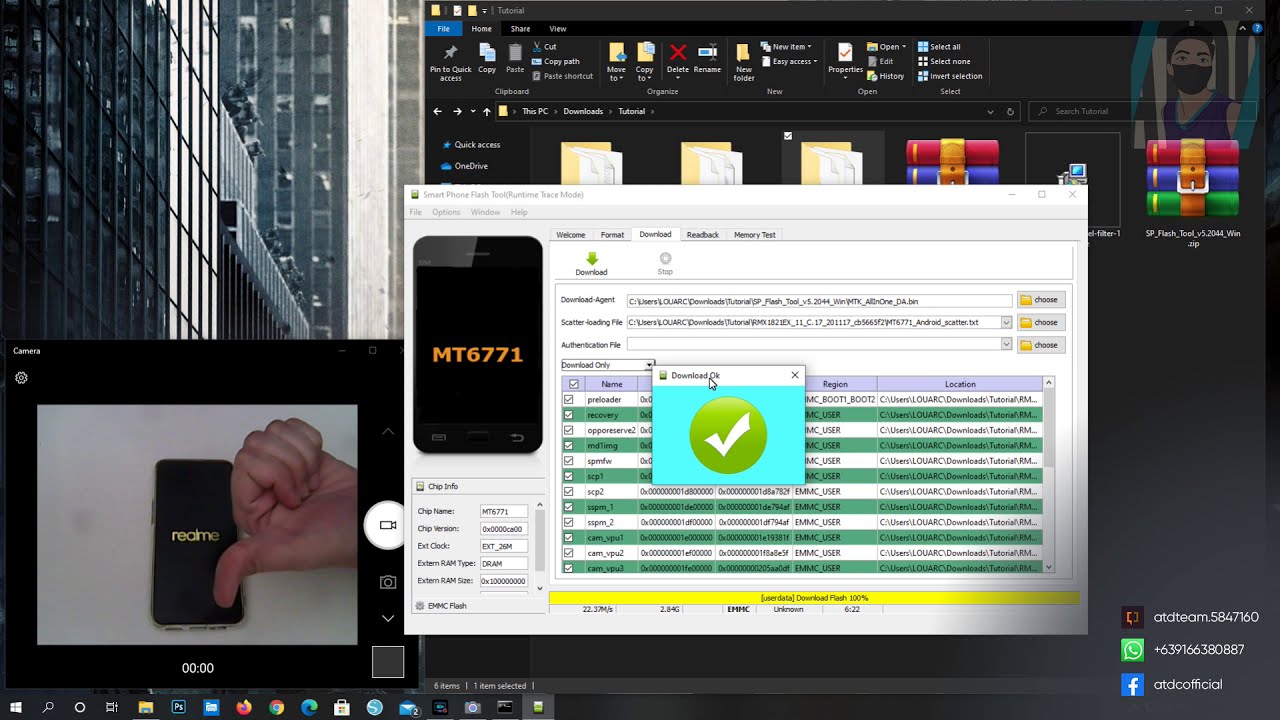Uncheck the recovery partition row
This screenshot has height=720, width=1280.
click(569, 415)
